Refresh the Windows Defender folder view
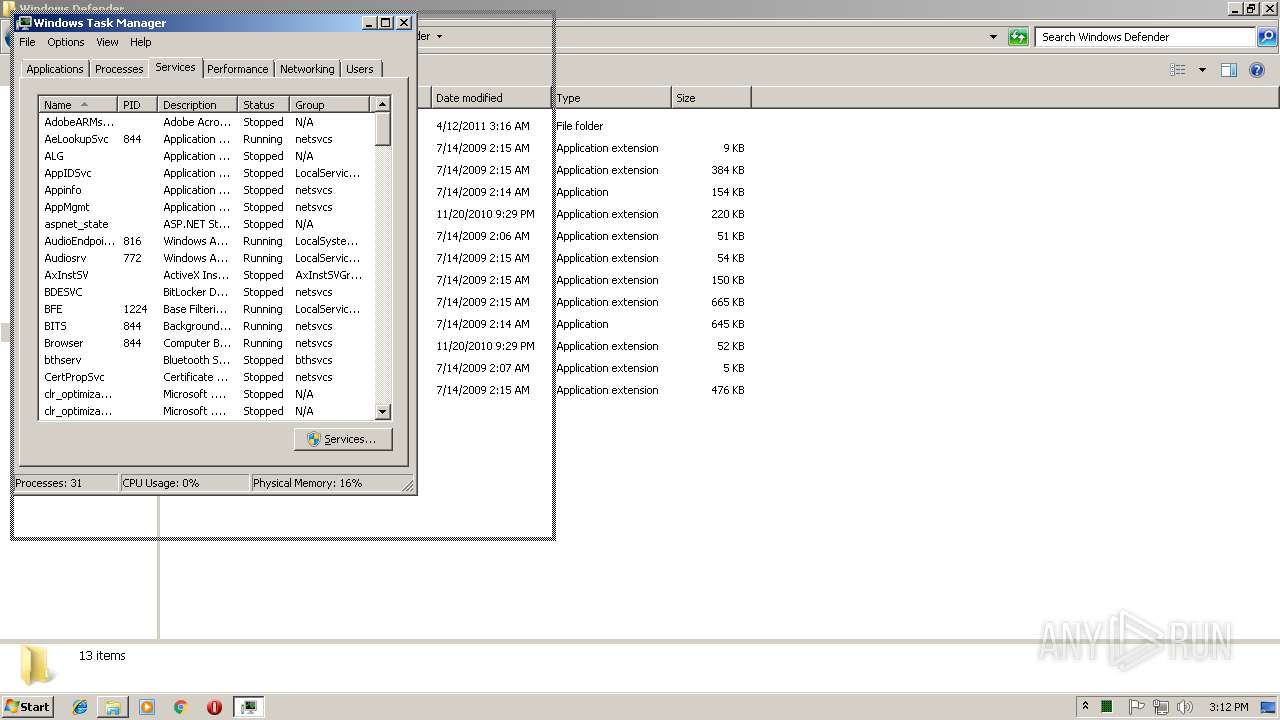This screenshot has width=1280, height=720. (x=1018, y=37)
